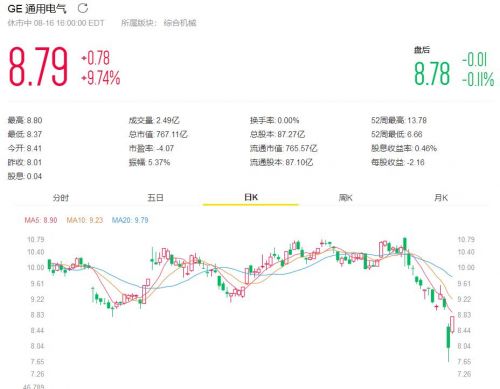Click the main price 8.79
Viewport: 500px width, 389px height.
pyautogui.click(x=38, y=67)
